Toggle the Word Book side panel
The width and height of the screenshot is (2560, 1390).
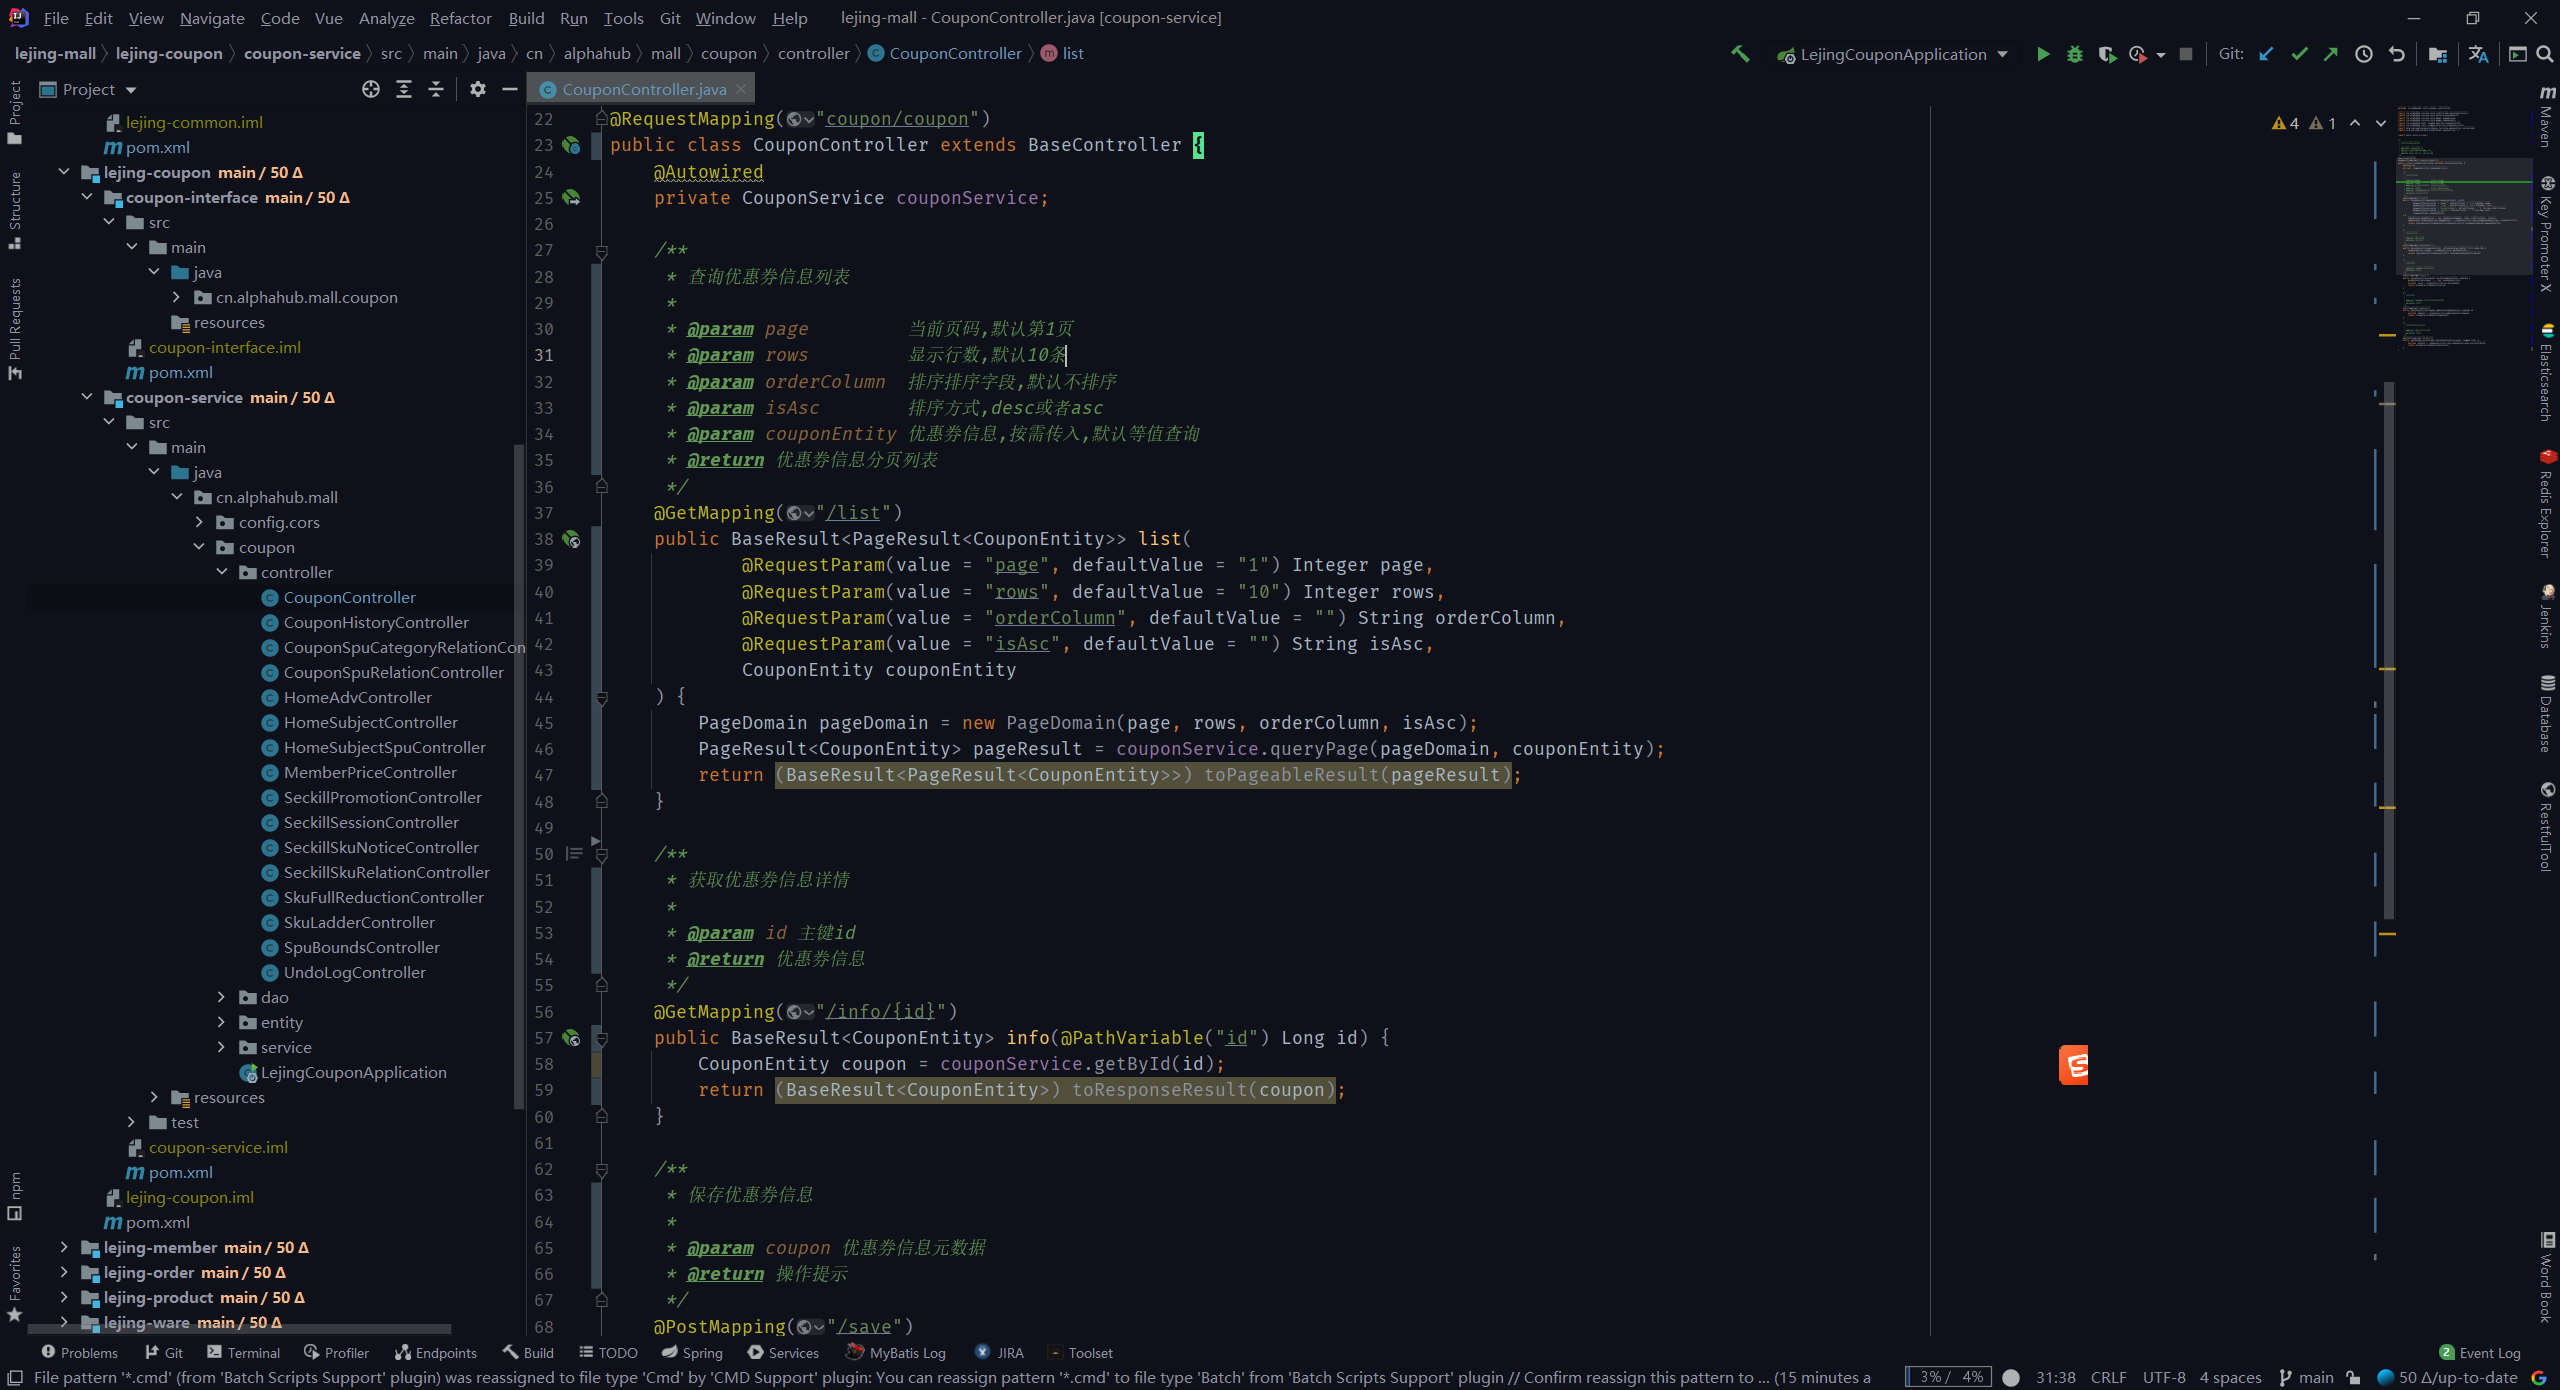coord(2547,1277)
